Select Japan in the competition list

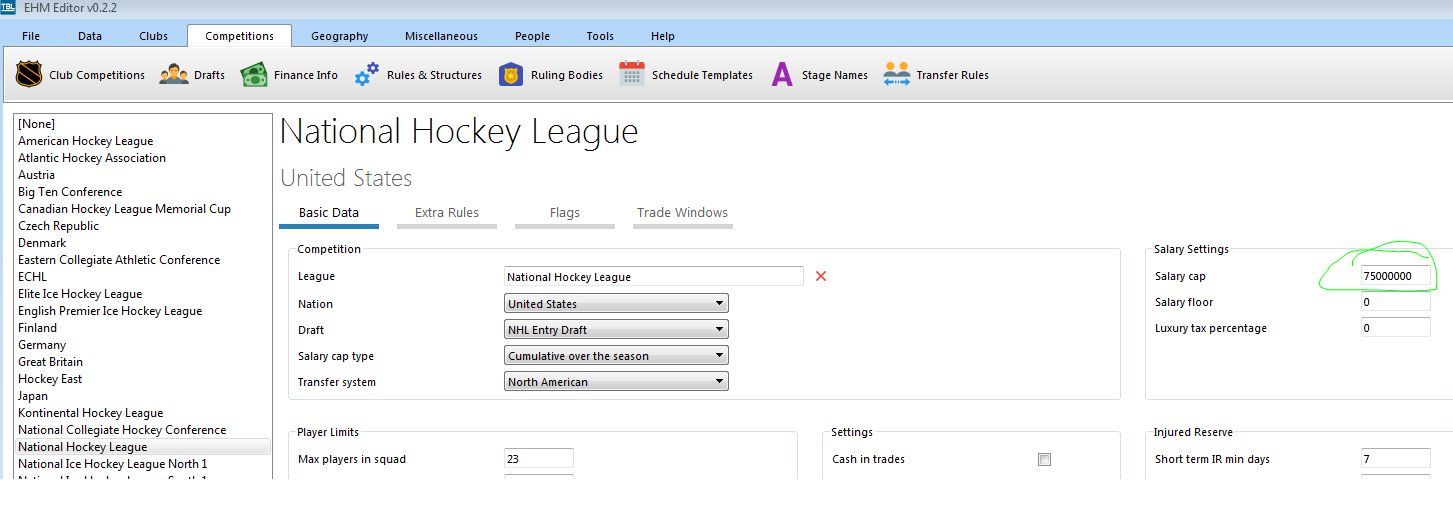coord(143,396)
